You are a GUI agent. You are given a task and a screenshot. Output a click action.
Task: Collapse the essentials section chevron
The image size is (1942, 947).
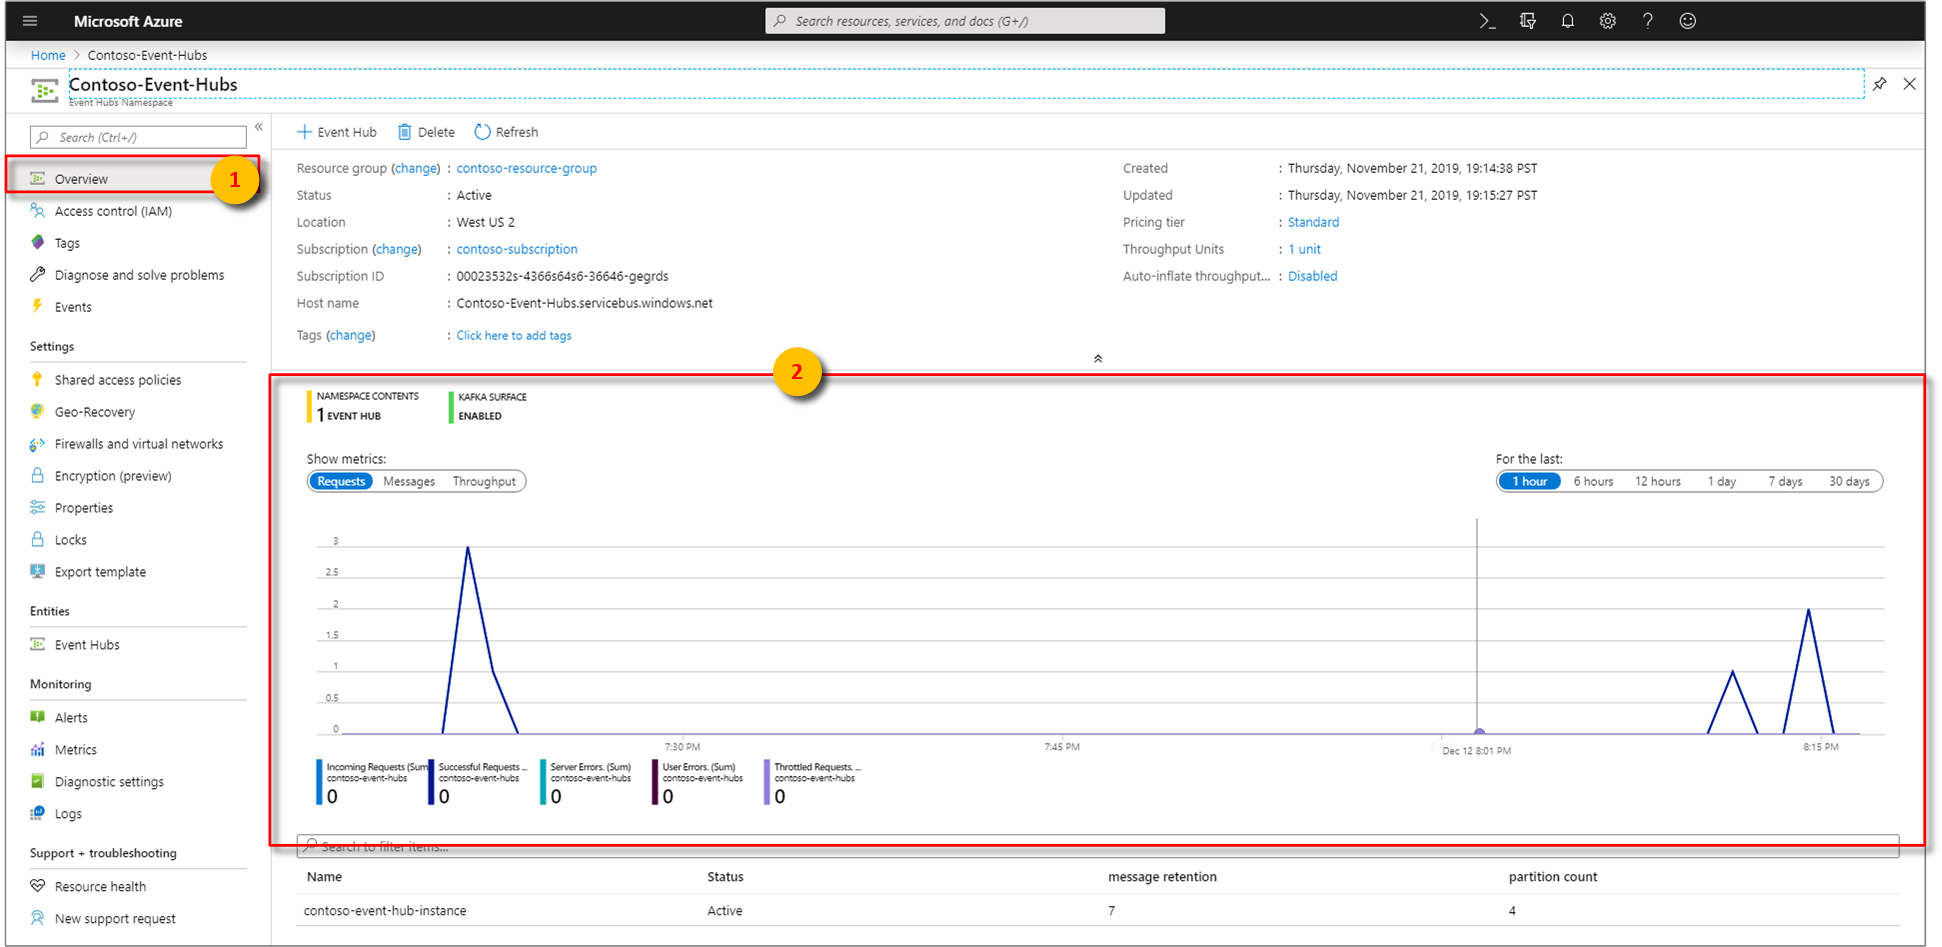[1097, 357]
